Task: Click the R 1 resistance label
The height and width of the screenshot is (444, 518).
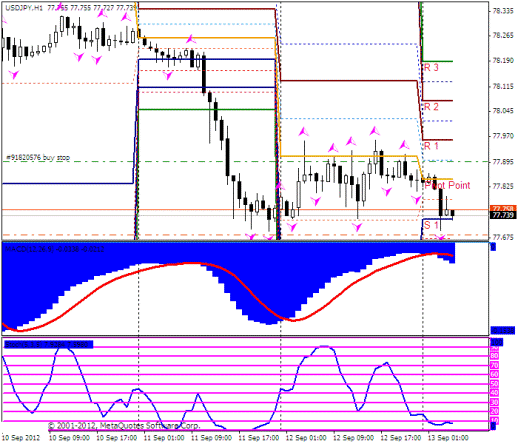Action: click(x=431, y=146)
